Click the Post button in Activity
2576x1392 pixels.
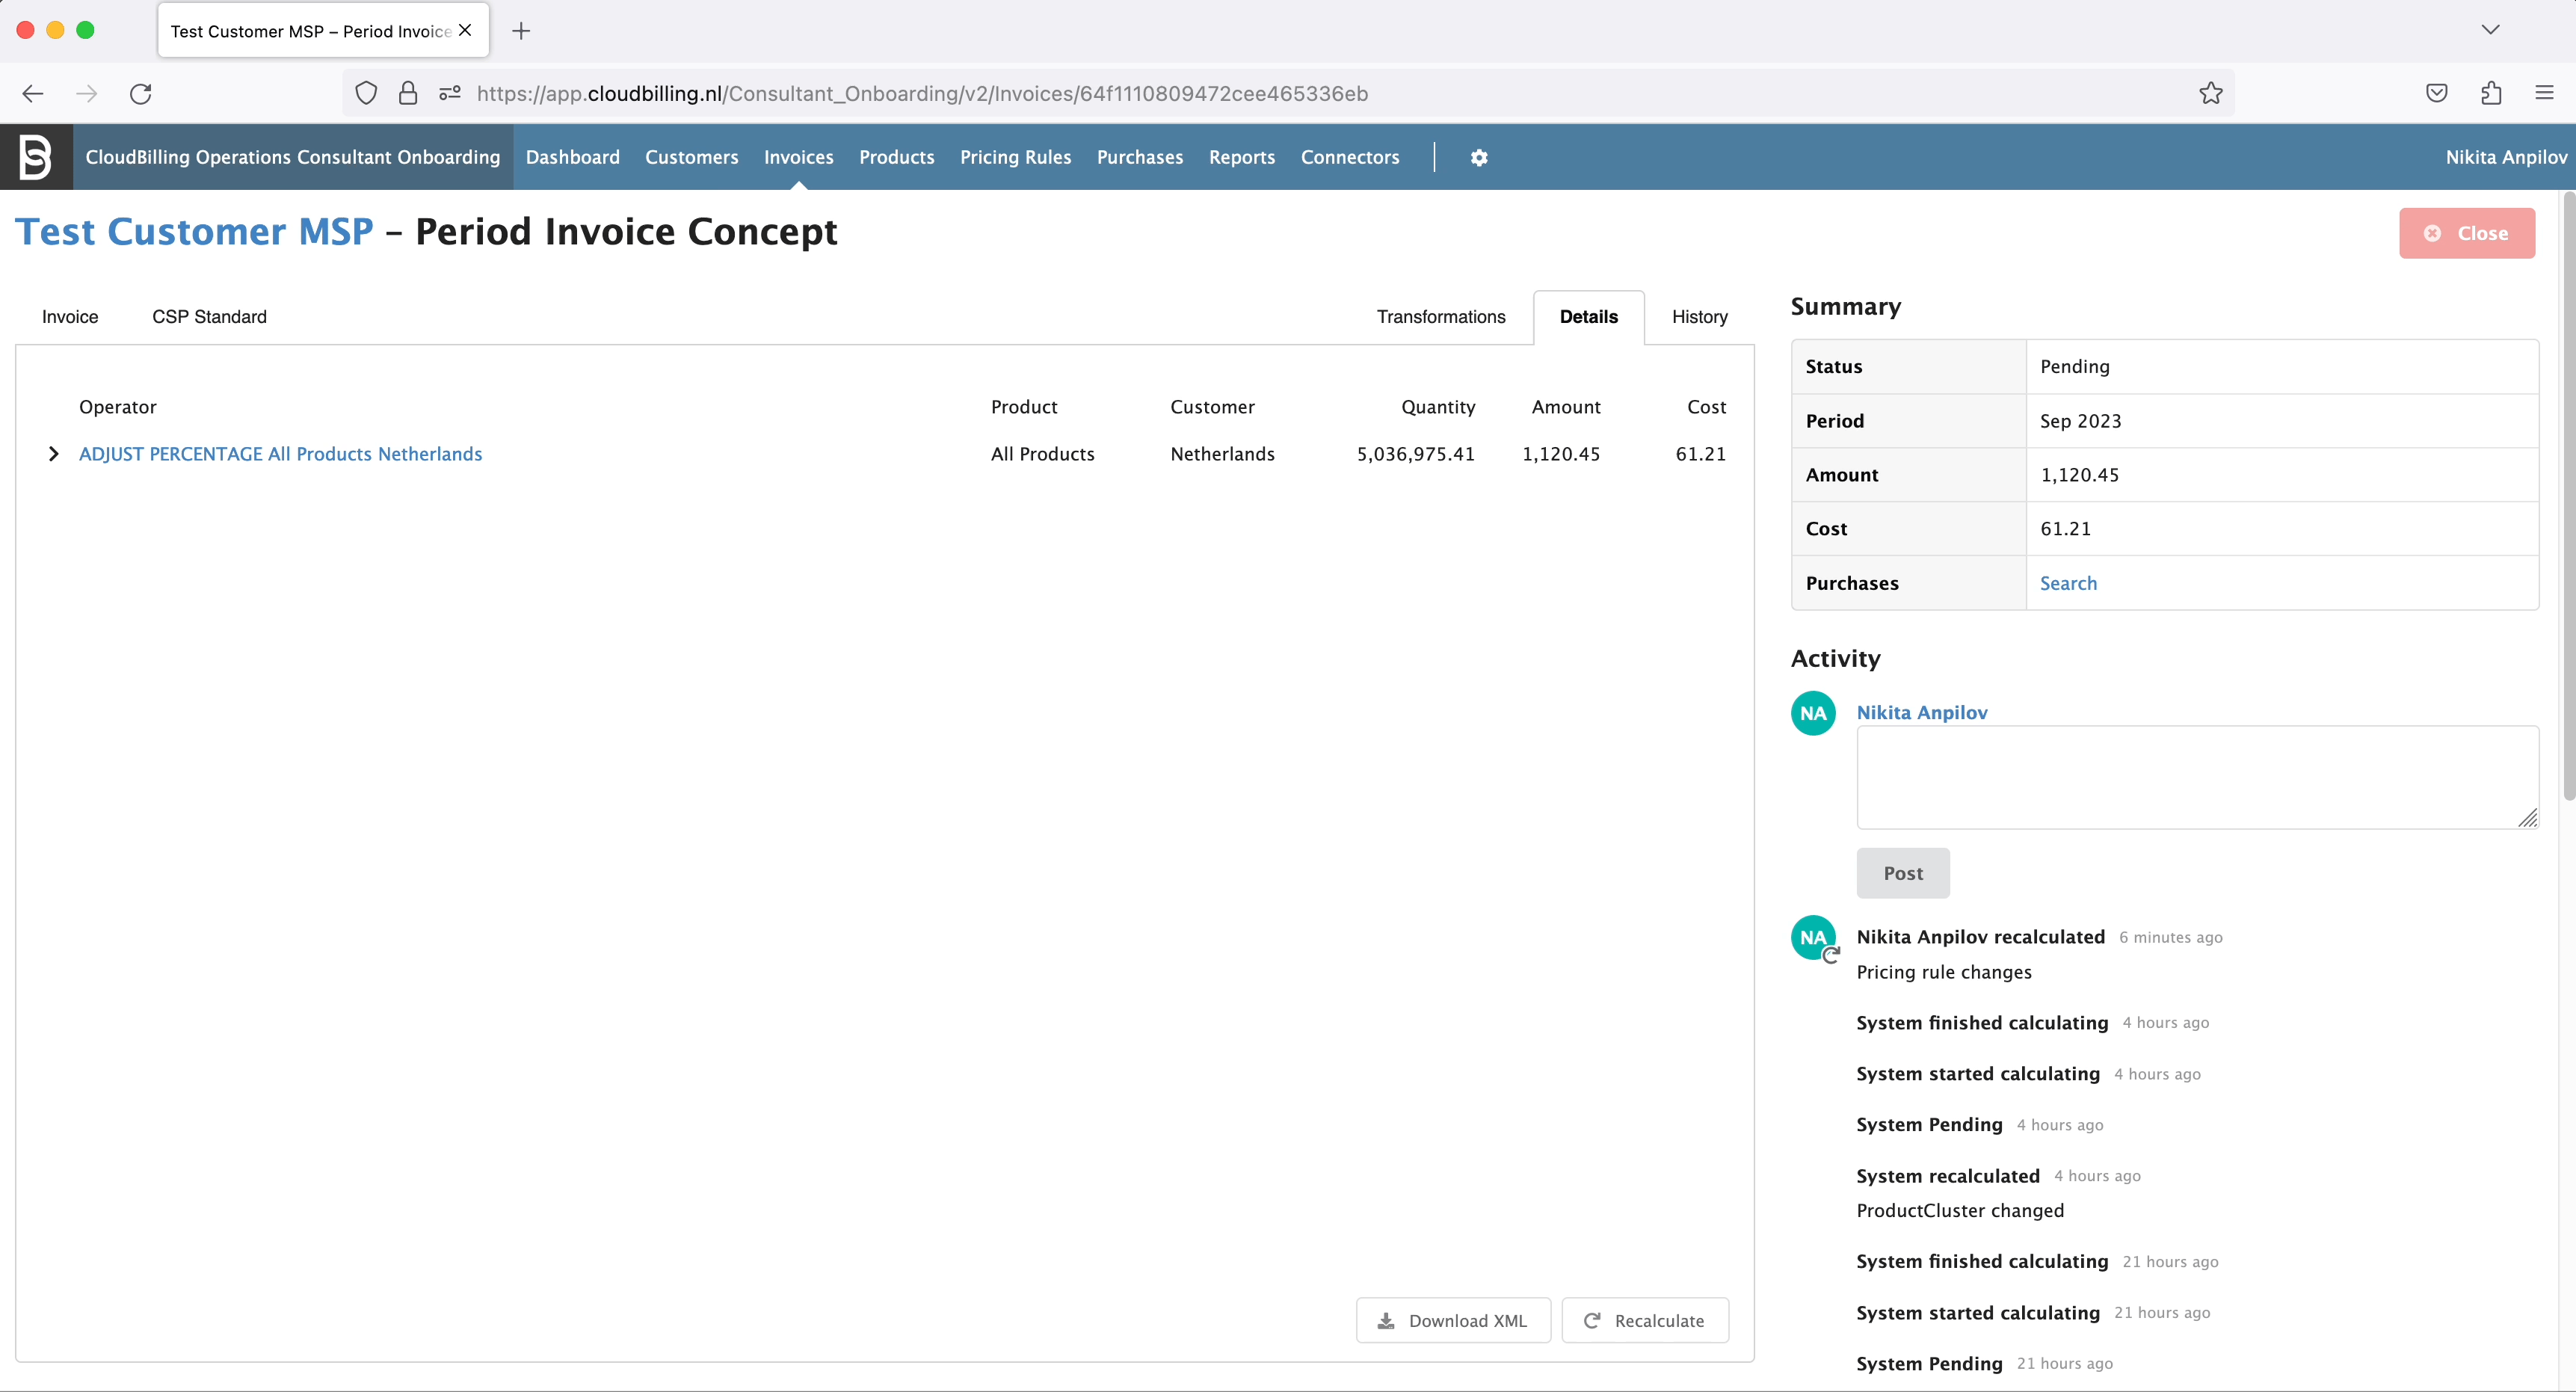point(1902,873)
